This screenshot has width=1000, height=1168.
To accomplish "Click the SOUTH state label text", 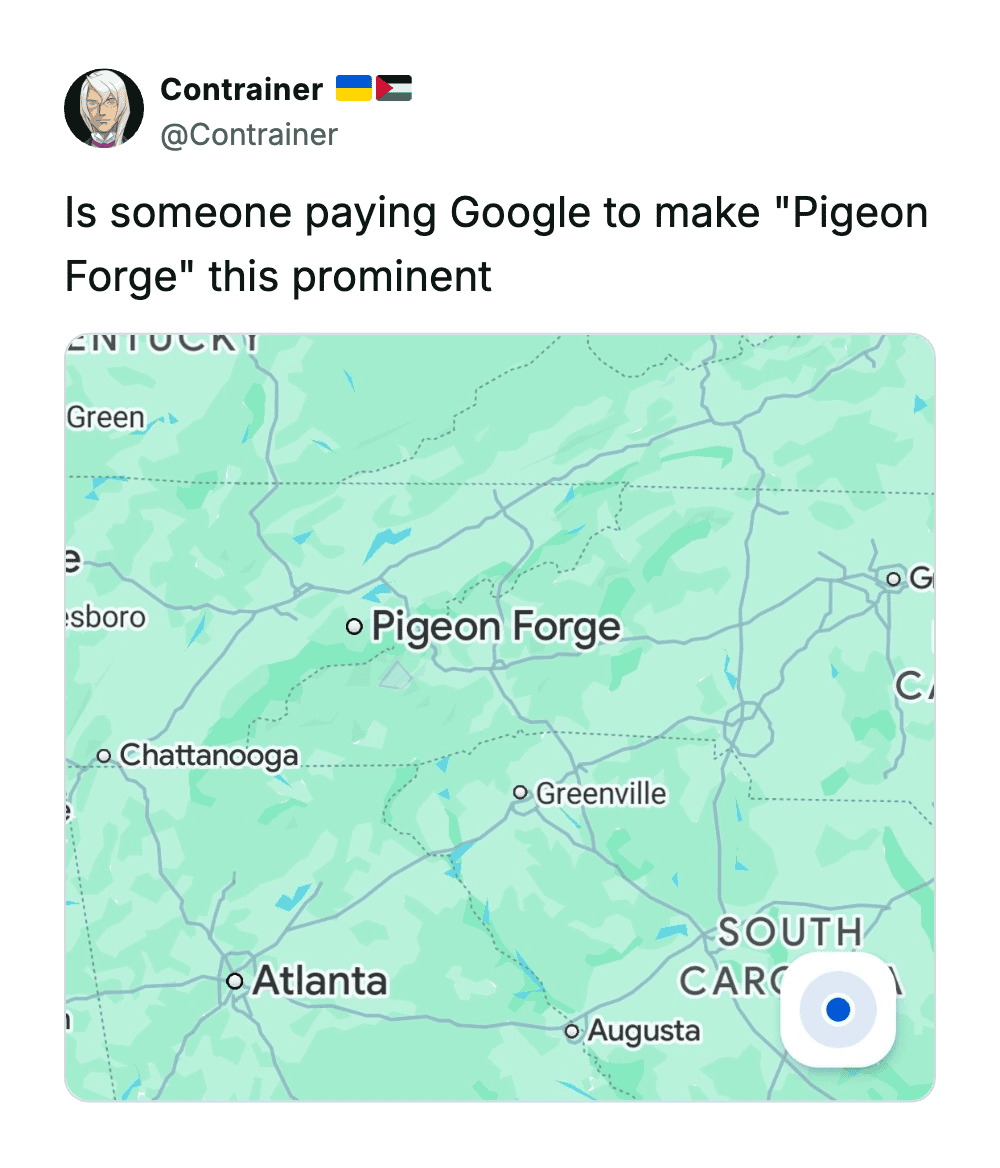I will pos(790,932).
